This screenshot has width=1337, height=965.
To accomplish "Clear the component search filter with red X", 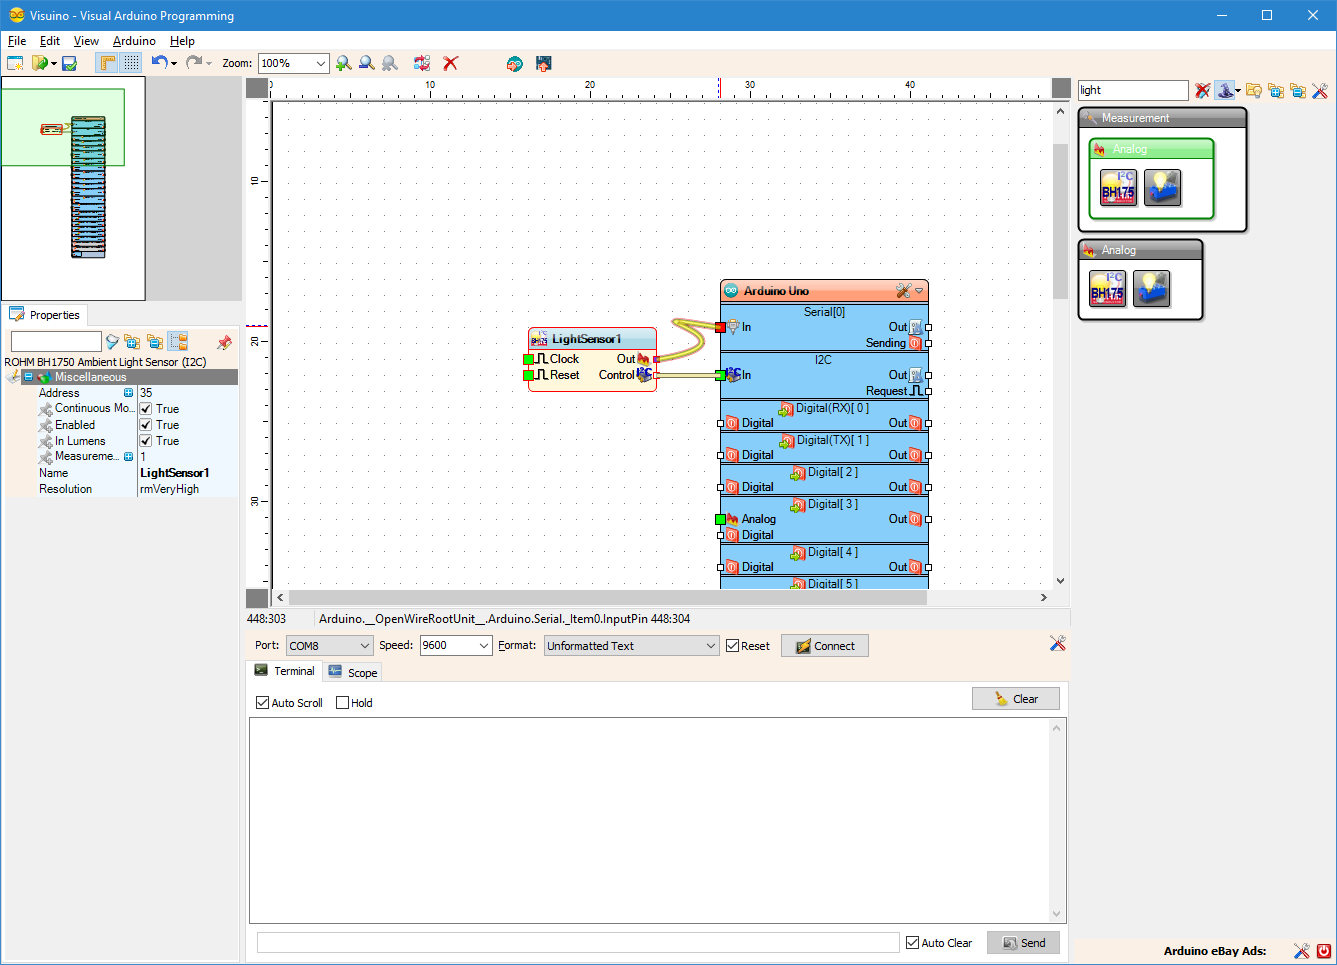I will pos(1202,90).
